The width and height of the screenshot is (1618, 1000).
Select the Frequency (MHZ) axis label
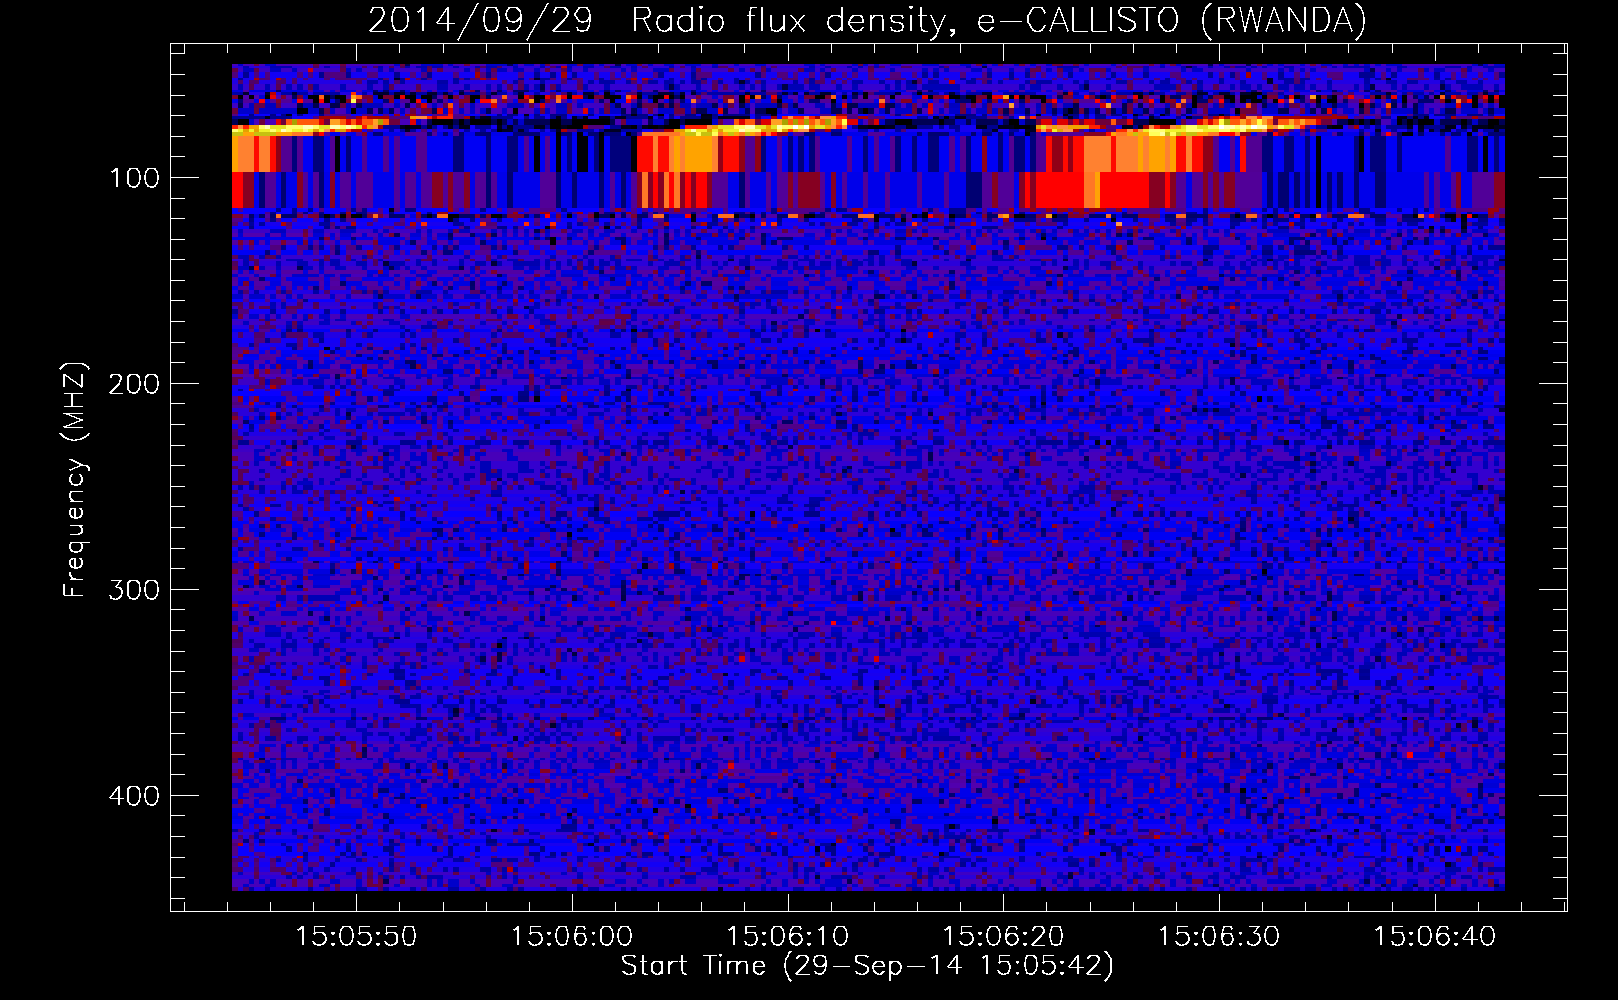click(x=75, y=479)
